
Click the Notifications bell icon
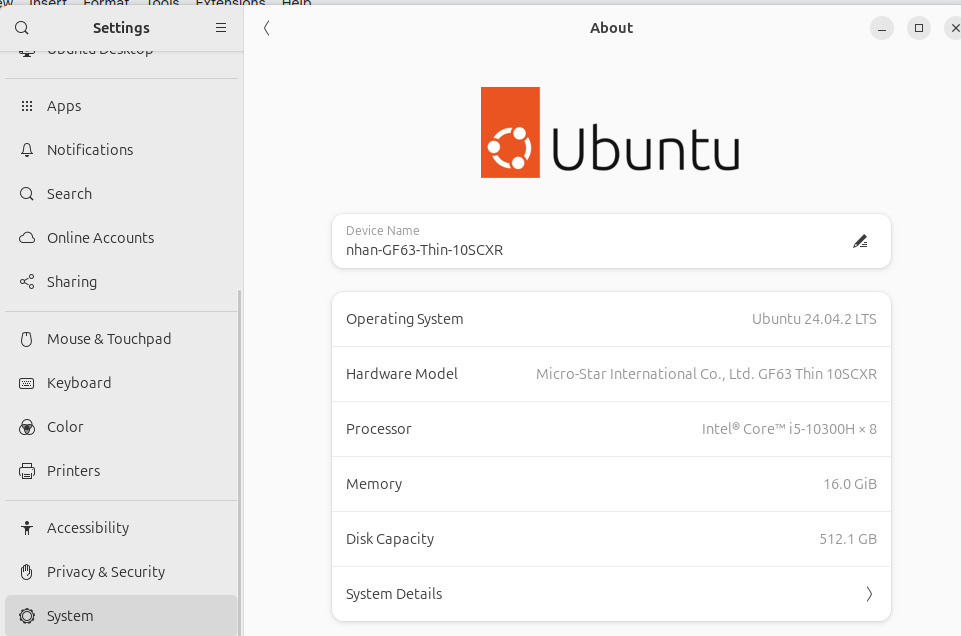(27, 150)
